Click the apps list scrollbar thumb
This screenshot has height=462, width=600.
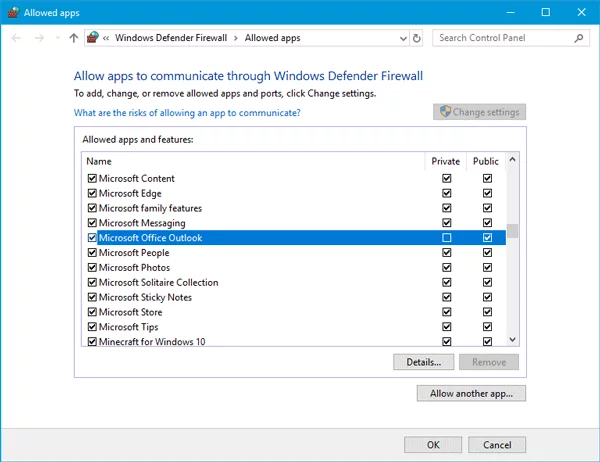512,231
